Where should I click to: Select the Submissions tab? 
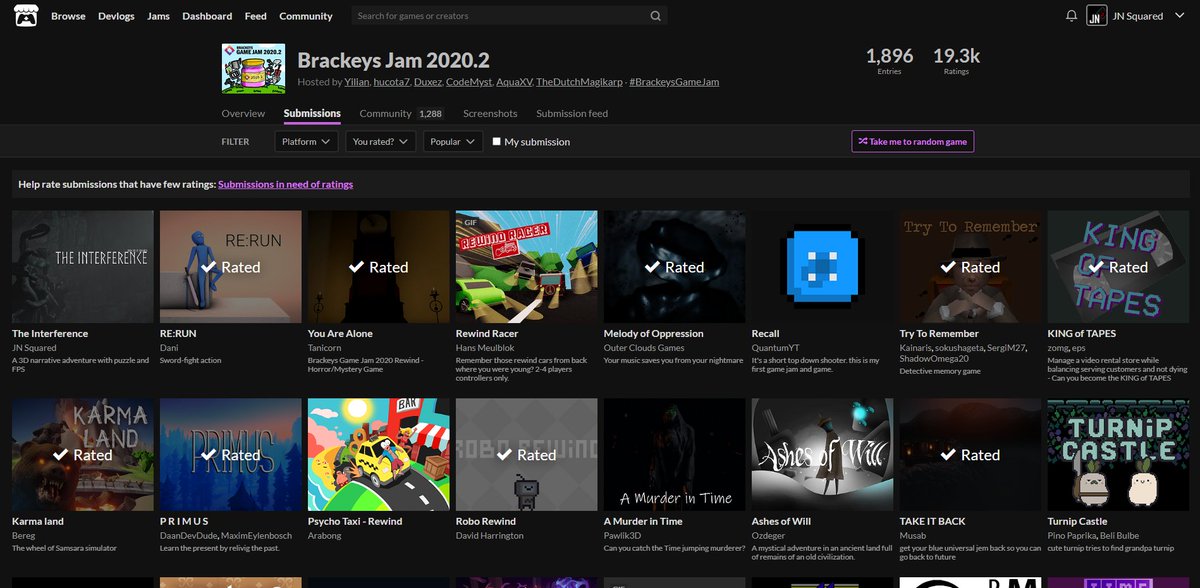312,113
